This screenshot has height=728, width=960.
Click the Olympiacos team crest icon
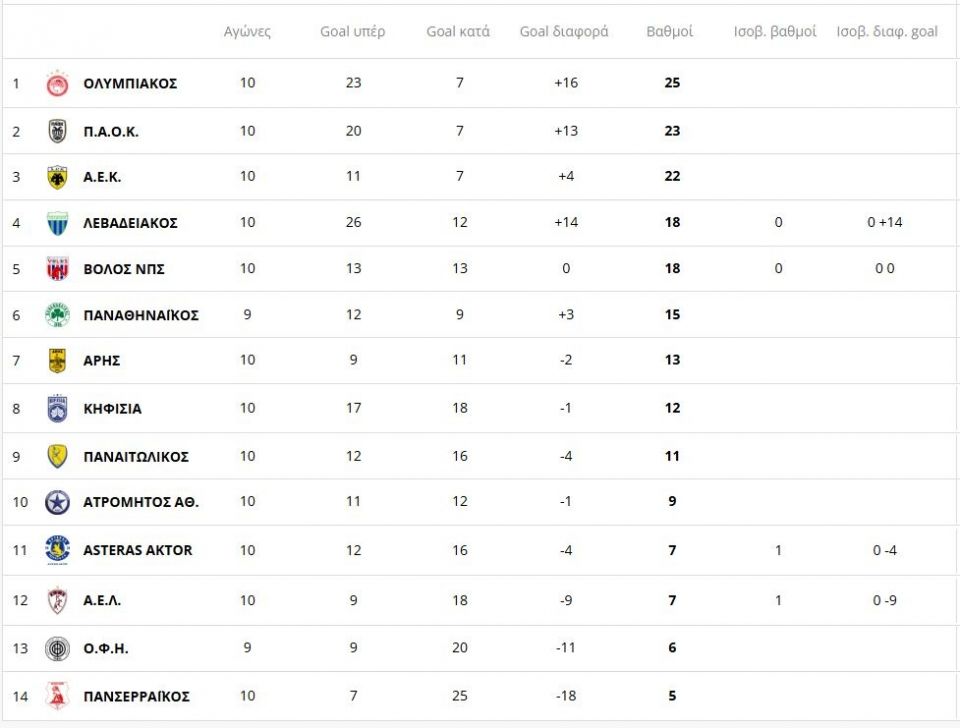tap(58, 84)
